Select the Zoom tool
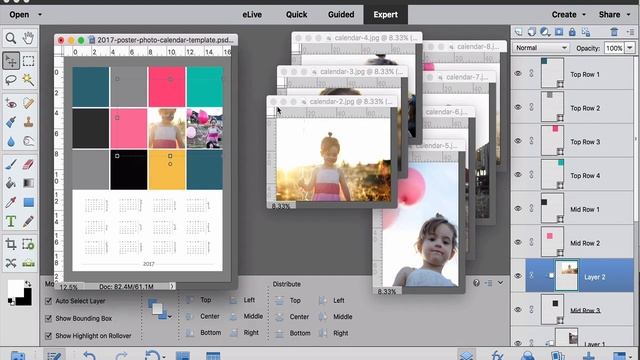 tap(11, 38)
